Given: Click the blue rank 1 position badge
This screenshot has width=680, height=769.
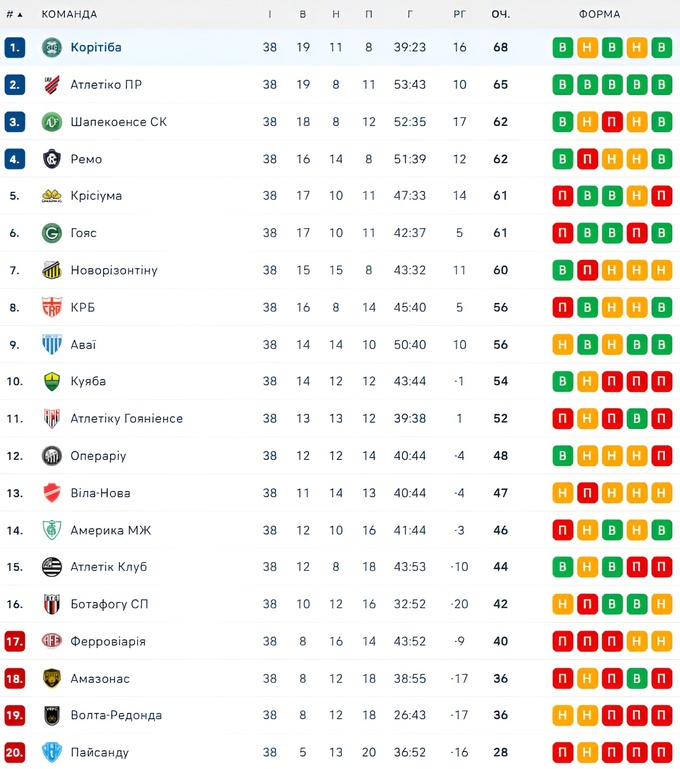Looking at the screenshot, I should [x=14, y=48].
